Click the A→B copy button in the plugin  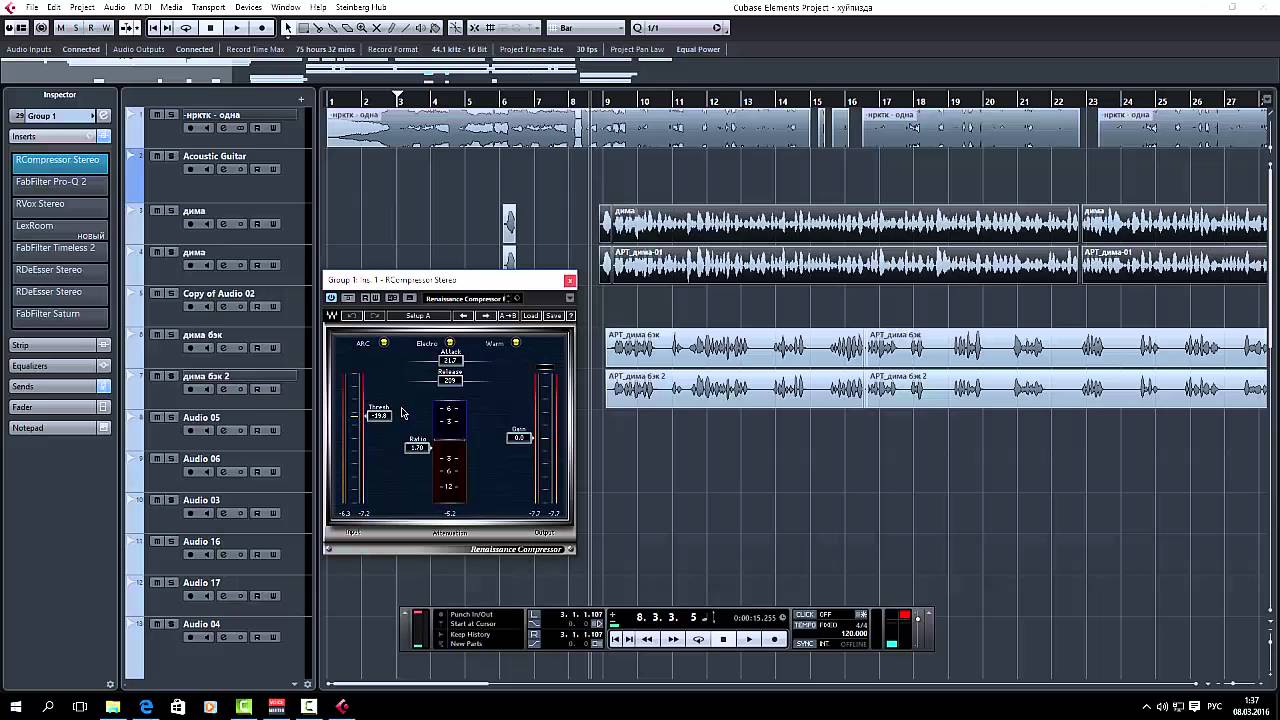click(x=508, y=316)
